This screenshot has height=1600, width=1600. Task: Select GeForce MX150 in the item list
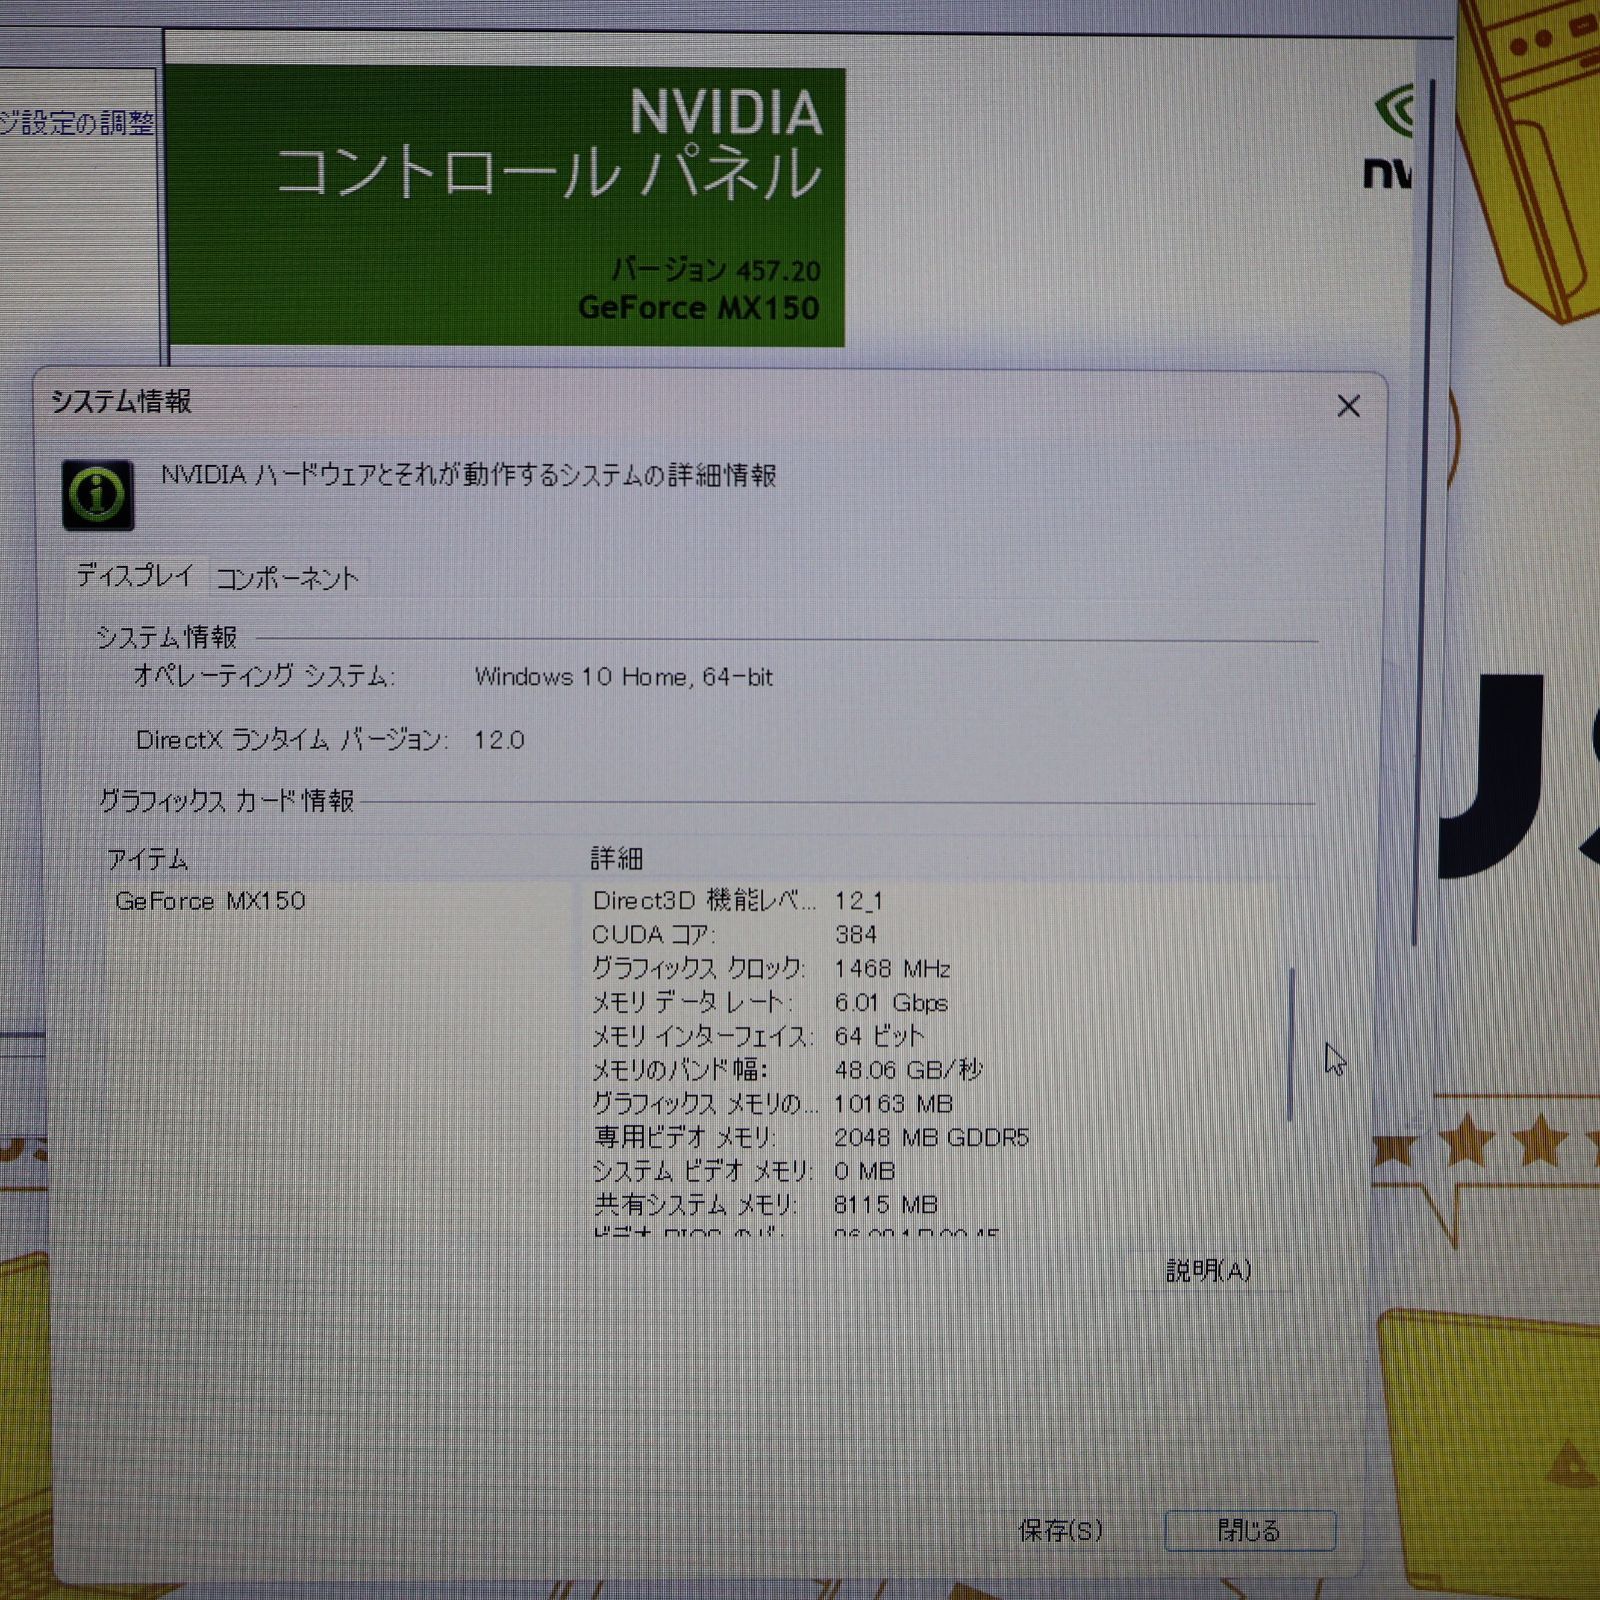click(x=210, y=901)
